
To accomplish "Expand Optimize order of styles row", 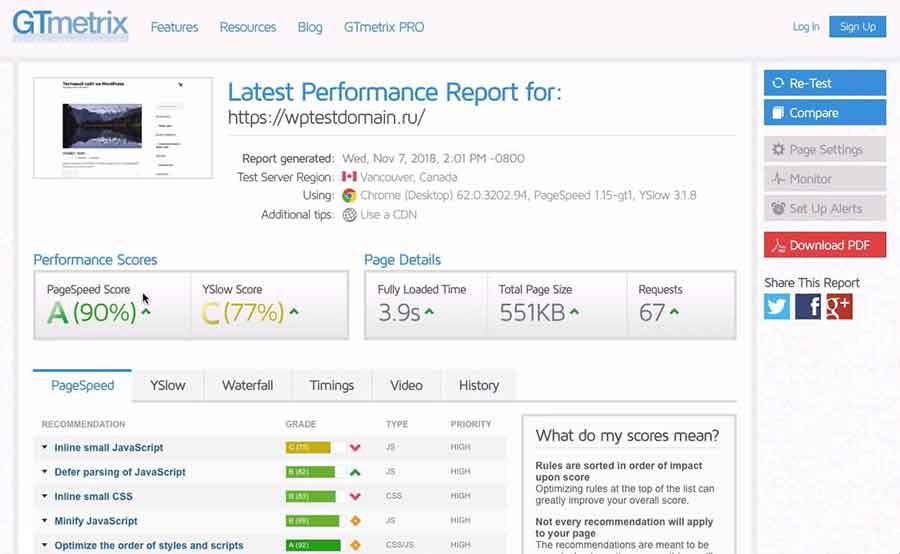I will [x=44, y=545].
